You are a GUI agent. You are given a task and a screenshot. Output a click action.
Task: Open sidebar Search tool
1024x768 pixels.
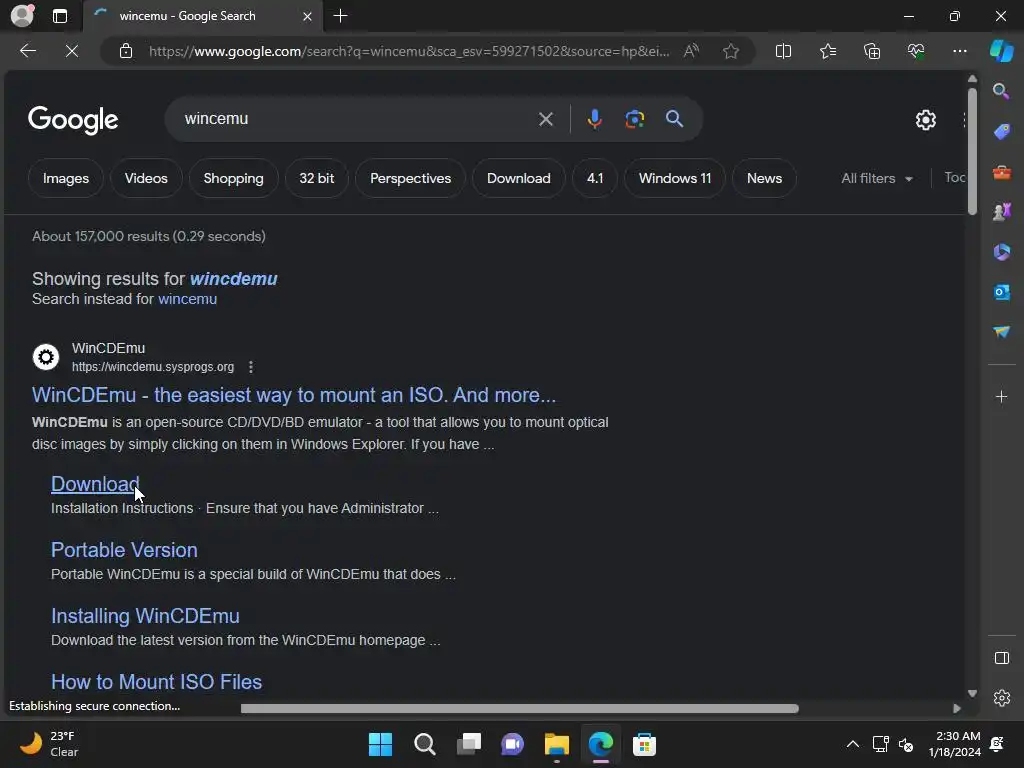(1001, 91)
